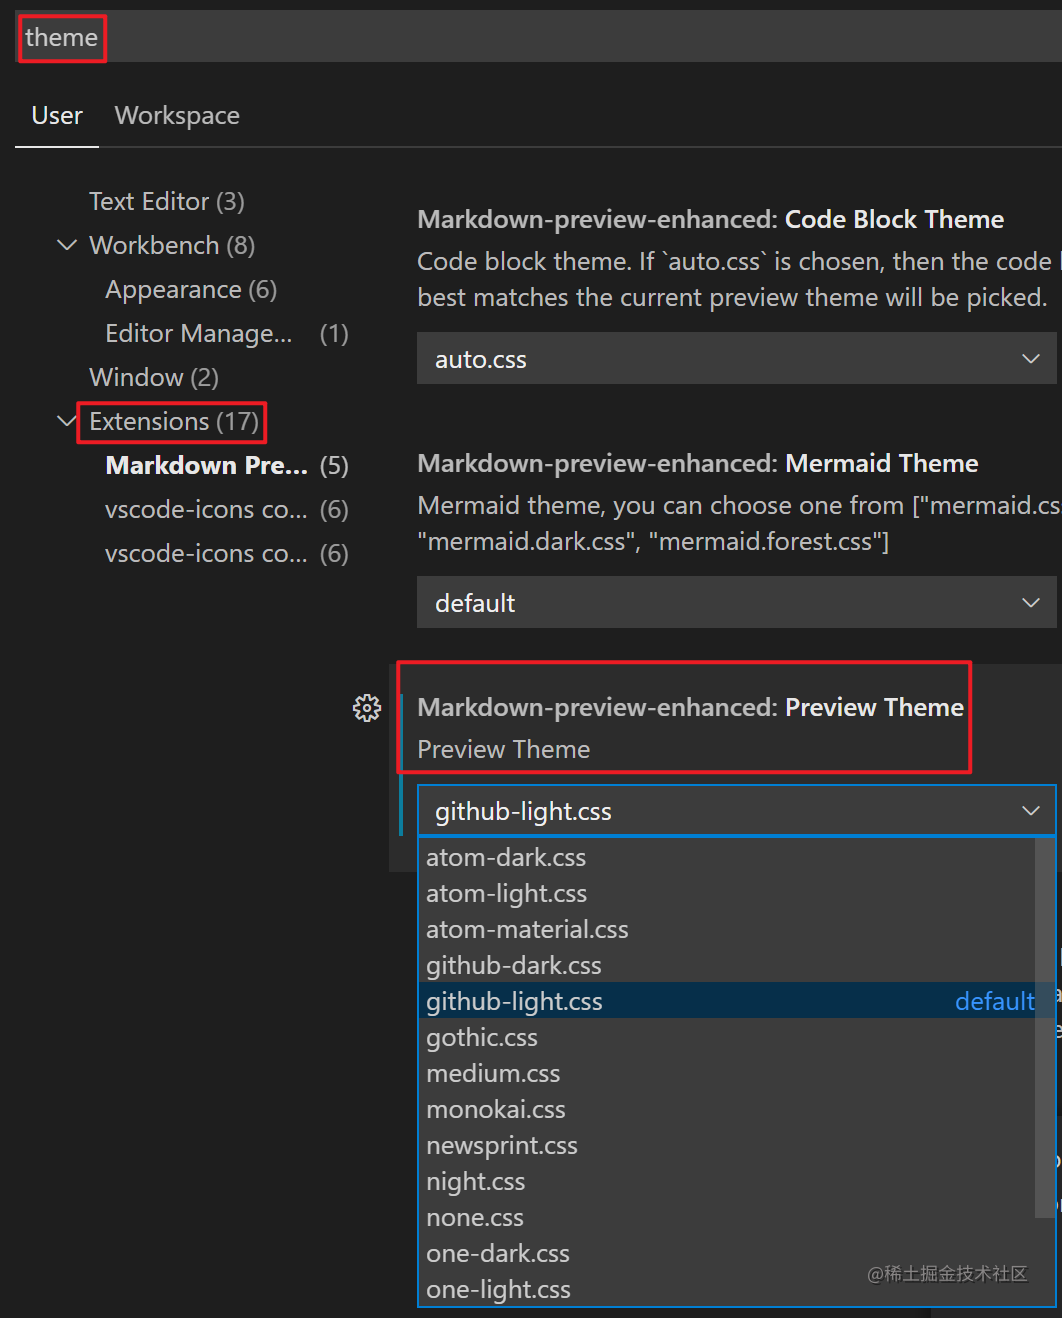The width and height of the screenshot is (1062, 1318).
Task: Choose newsprint.css preview theme
Action: 726,1145
